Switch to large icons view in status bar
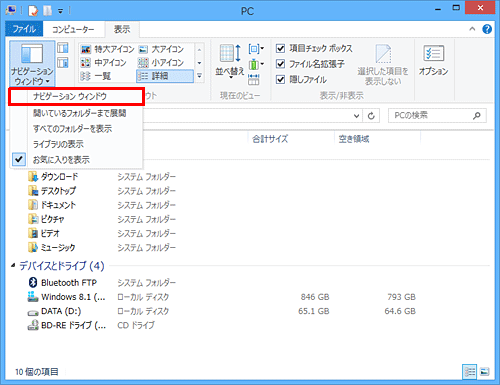The height and width of the screenshot is (385, 500). pyautogui.click(x=485, y=372)
